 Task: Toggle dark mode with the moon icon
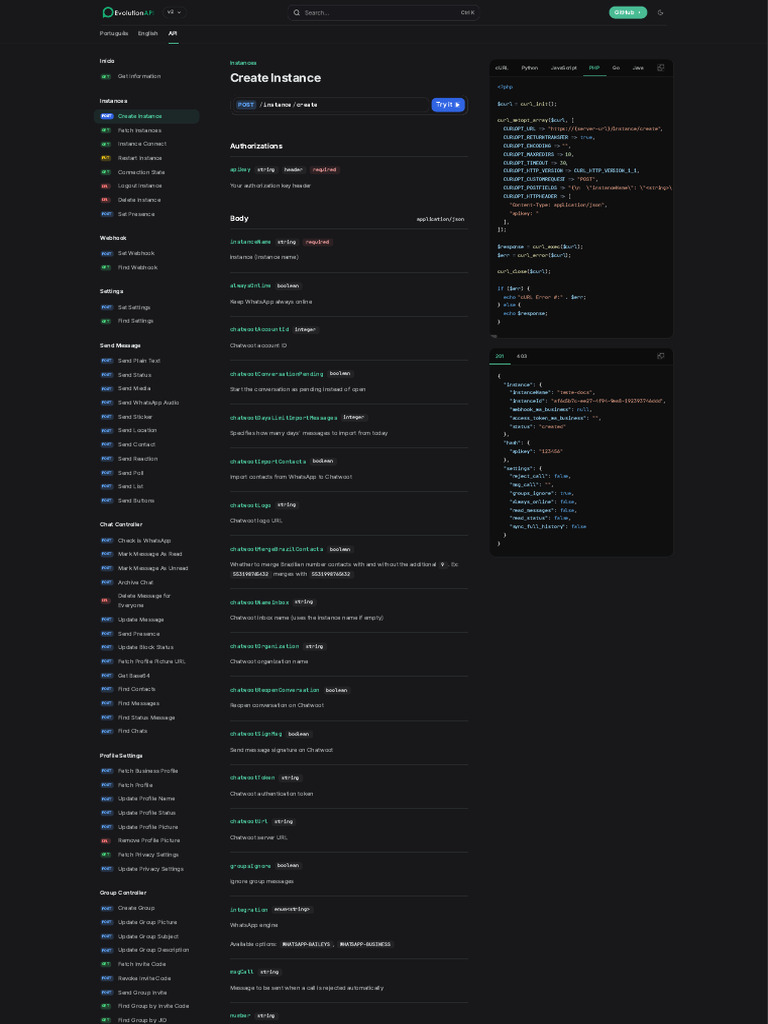(x=660, y=13)
